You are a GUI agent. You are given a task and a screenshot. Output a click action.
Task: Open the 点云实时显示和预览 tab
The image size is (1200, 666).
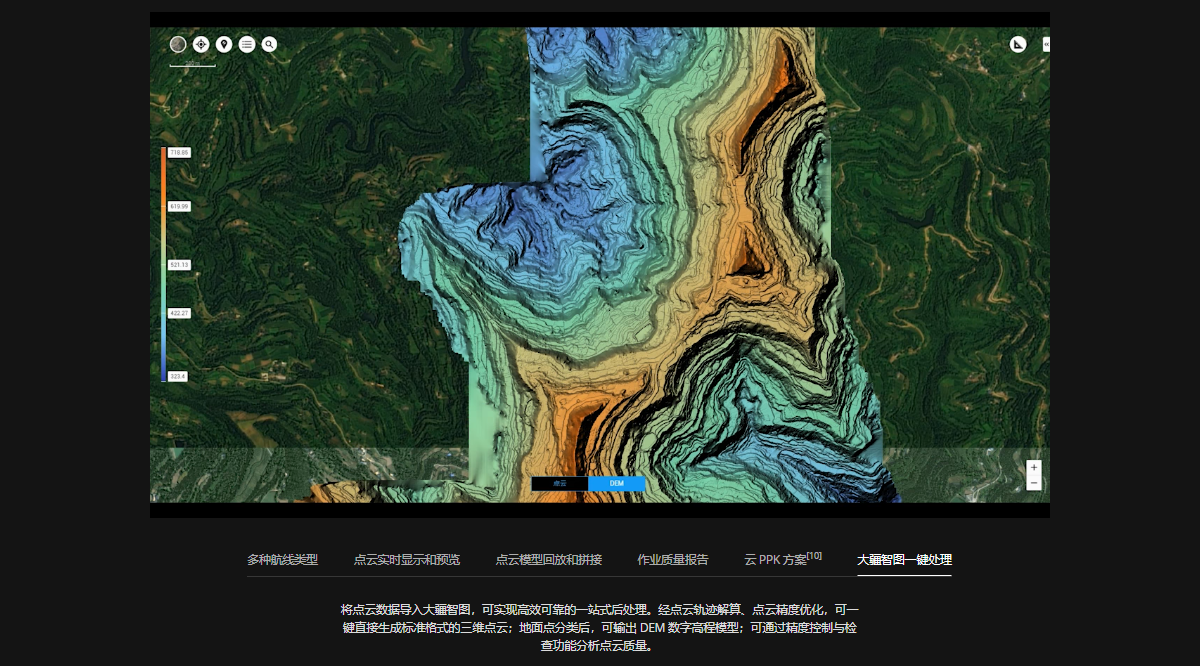tap(406, 560)
